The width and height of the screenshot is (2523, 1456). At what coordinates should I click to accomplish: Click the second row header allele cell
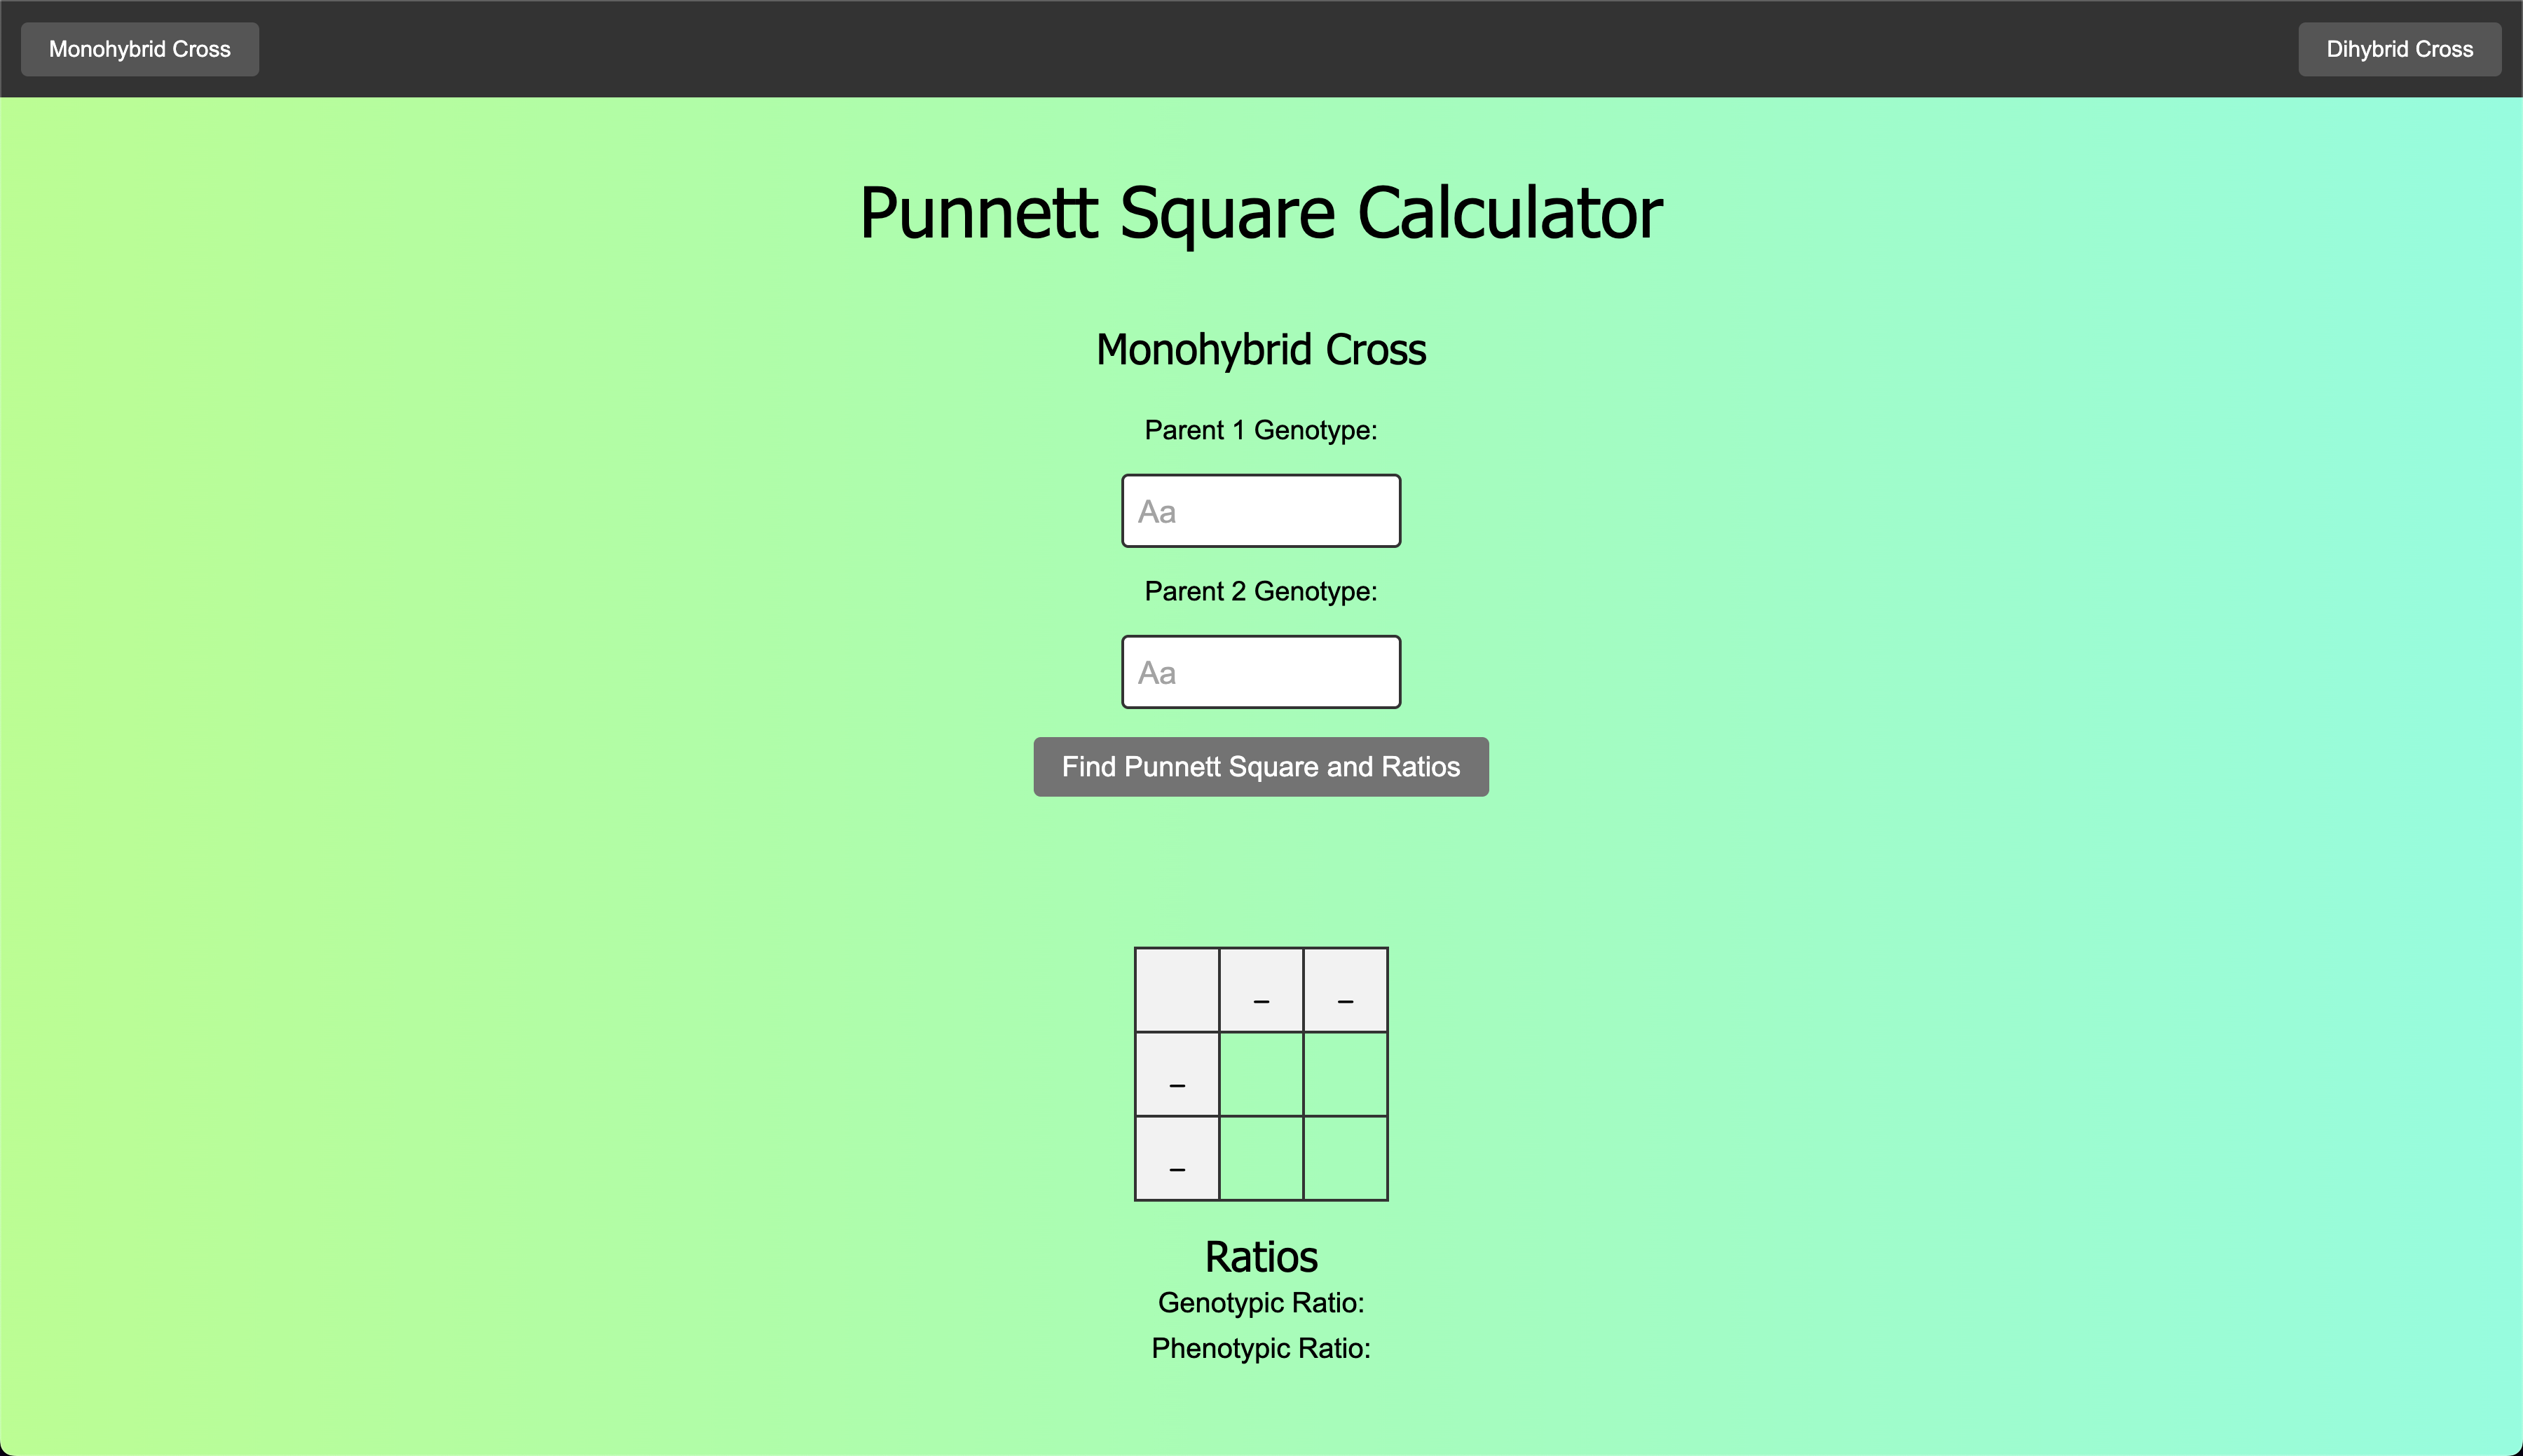pos(1177,1158)
